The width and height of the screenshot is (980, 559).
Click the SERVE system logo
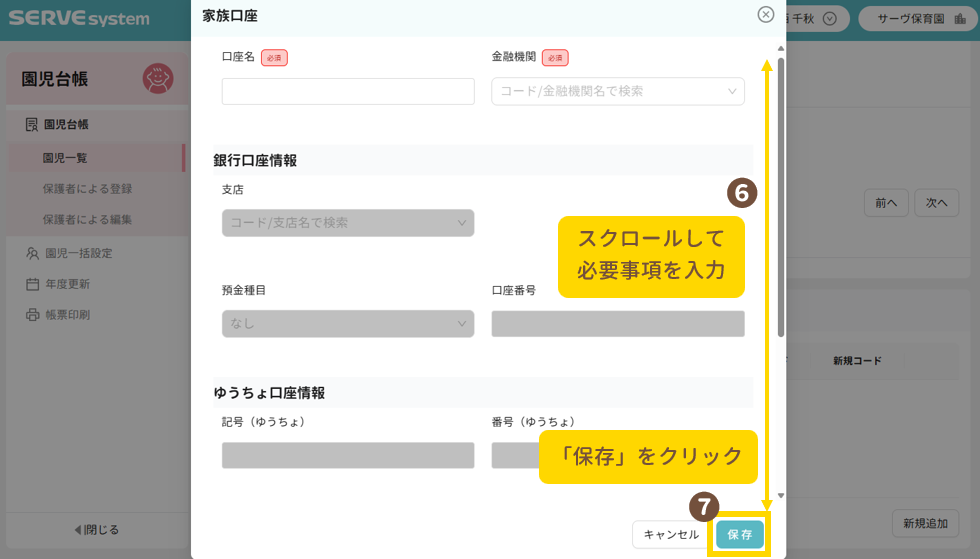pos(79,19)
